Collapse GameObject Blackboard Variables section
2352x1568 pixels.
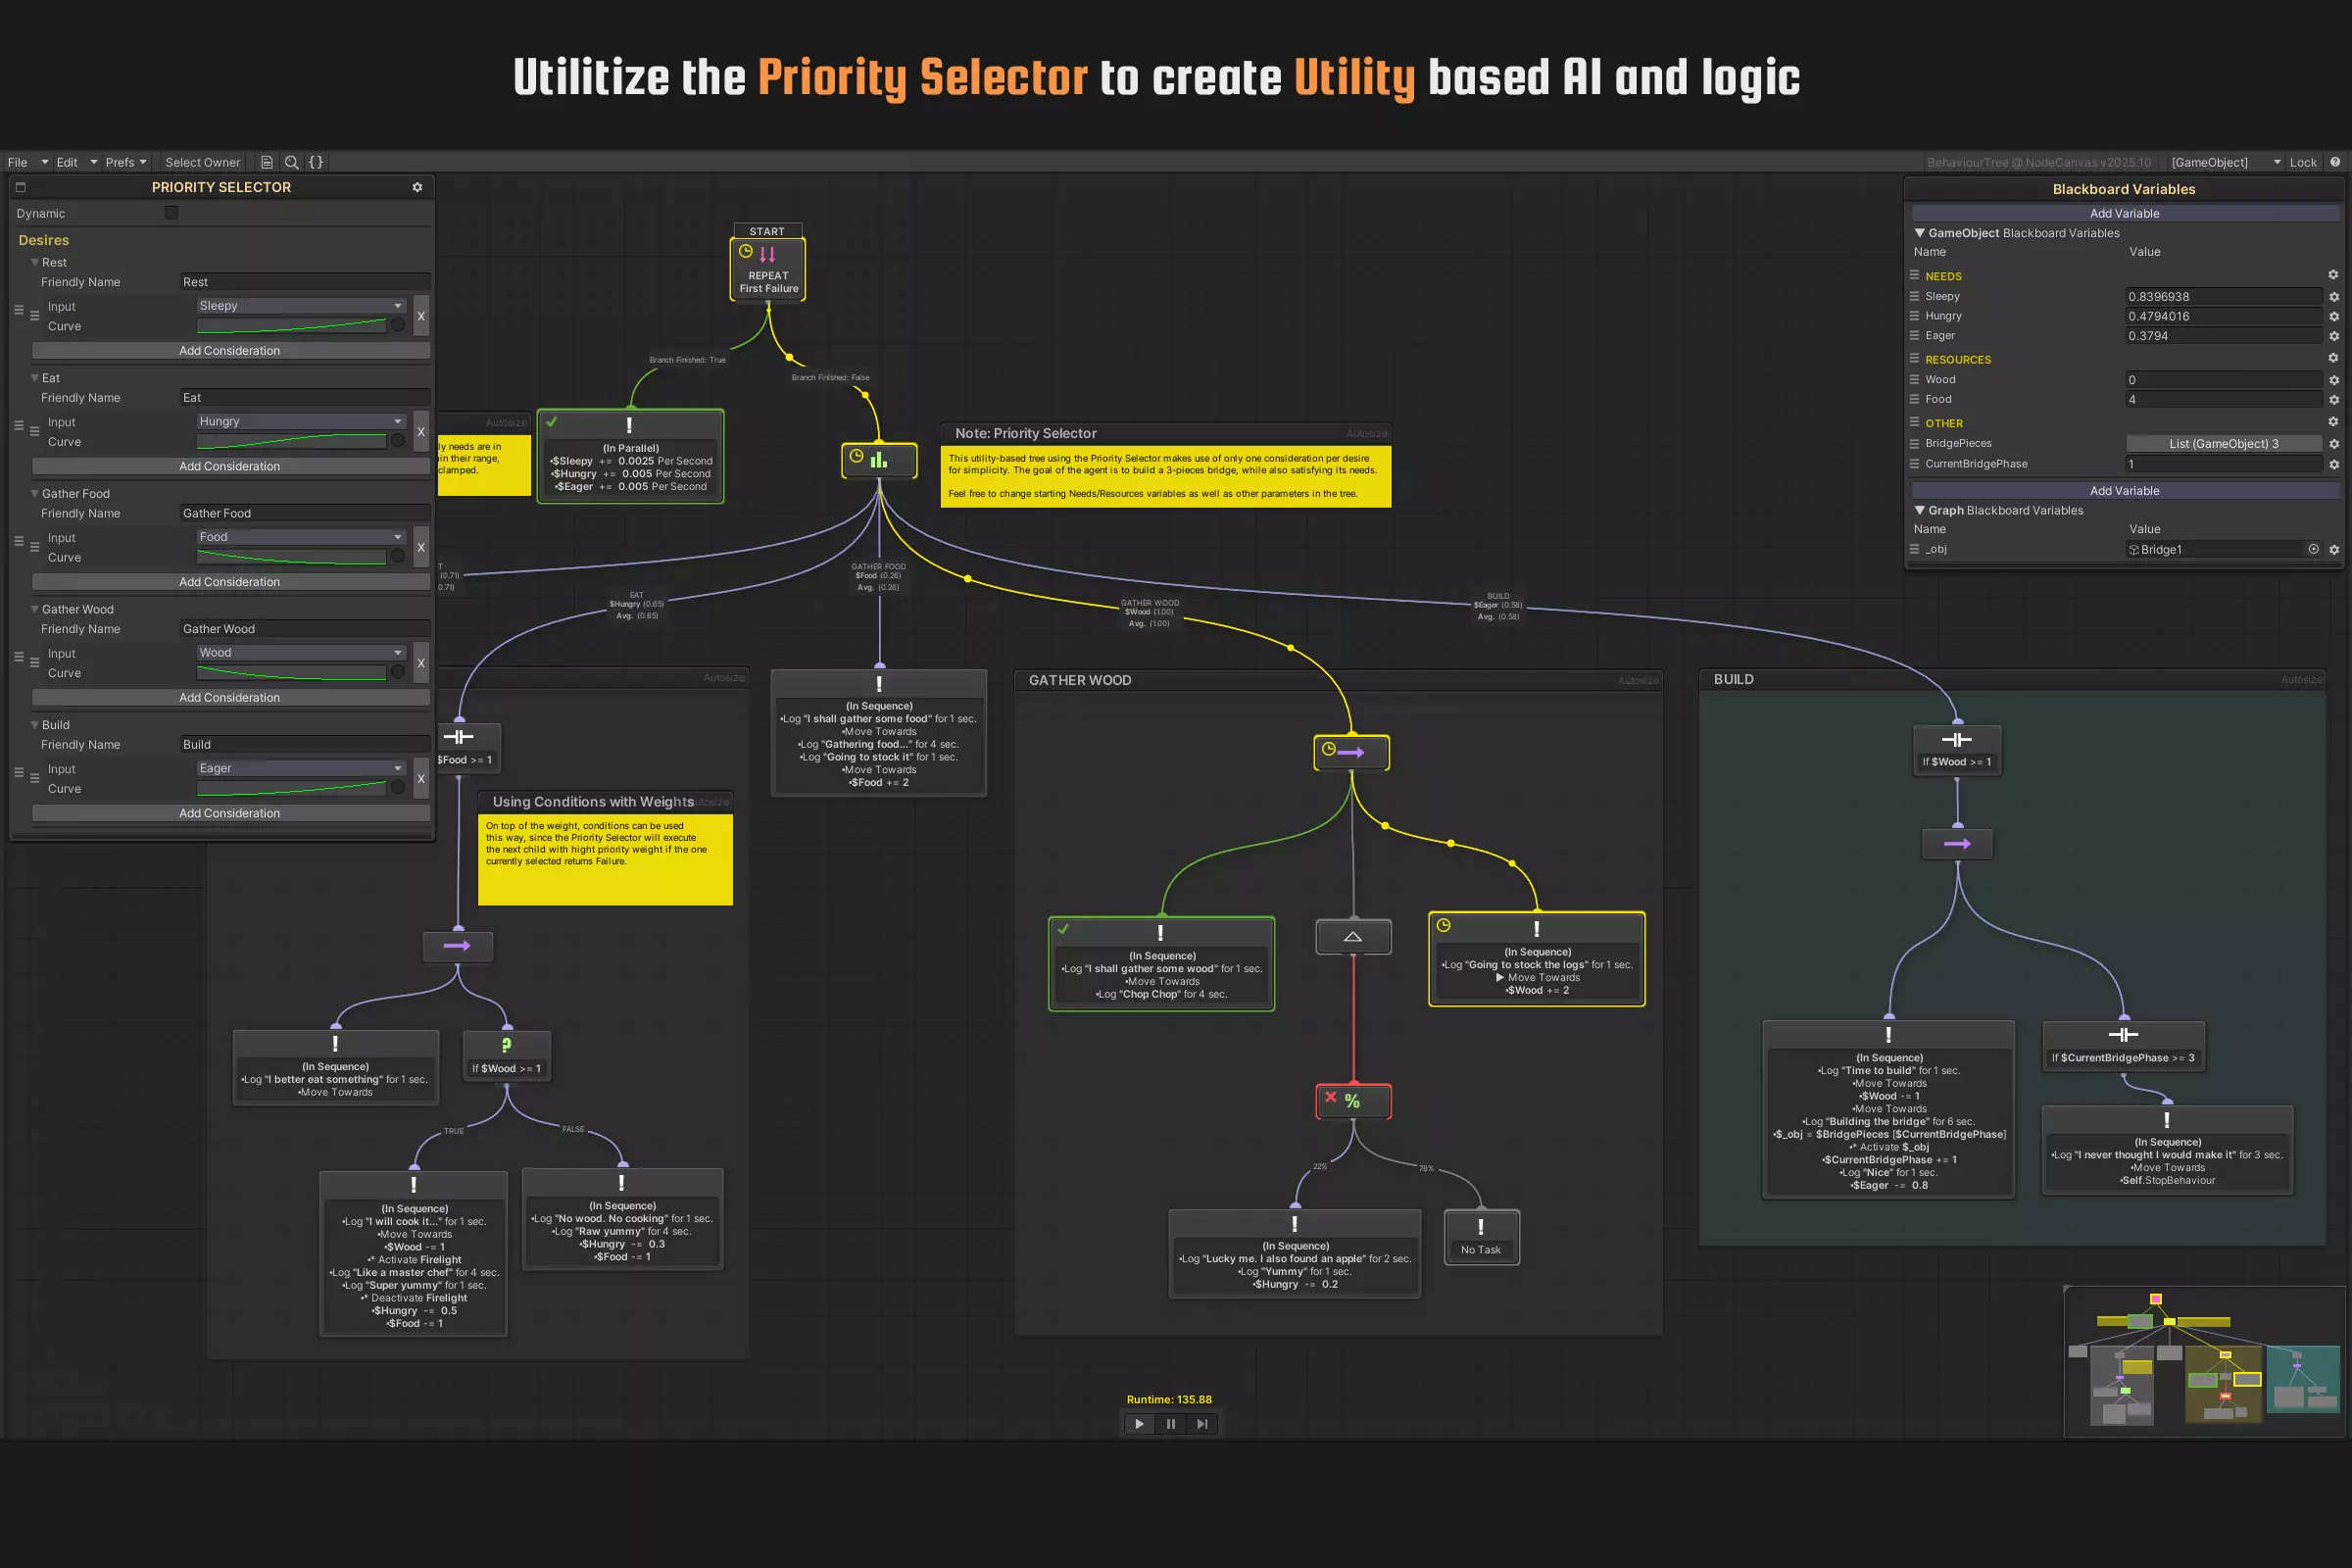(1919, 233)
